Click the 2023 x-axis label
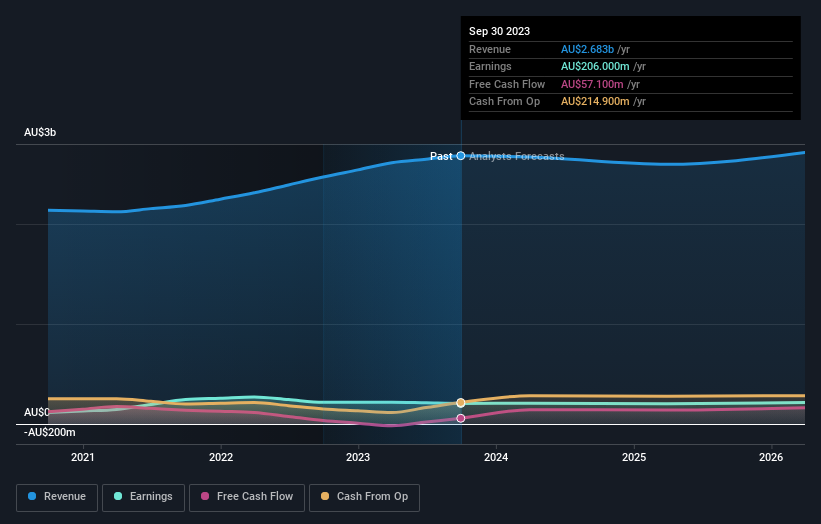This screenshot has width=821, height=524. coord(358,458)
